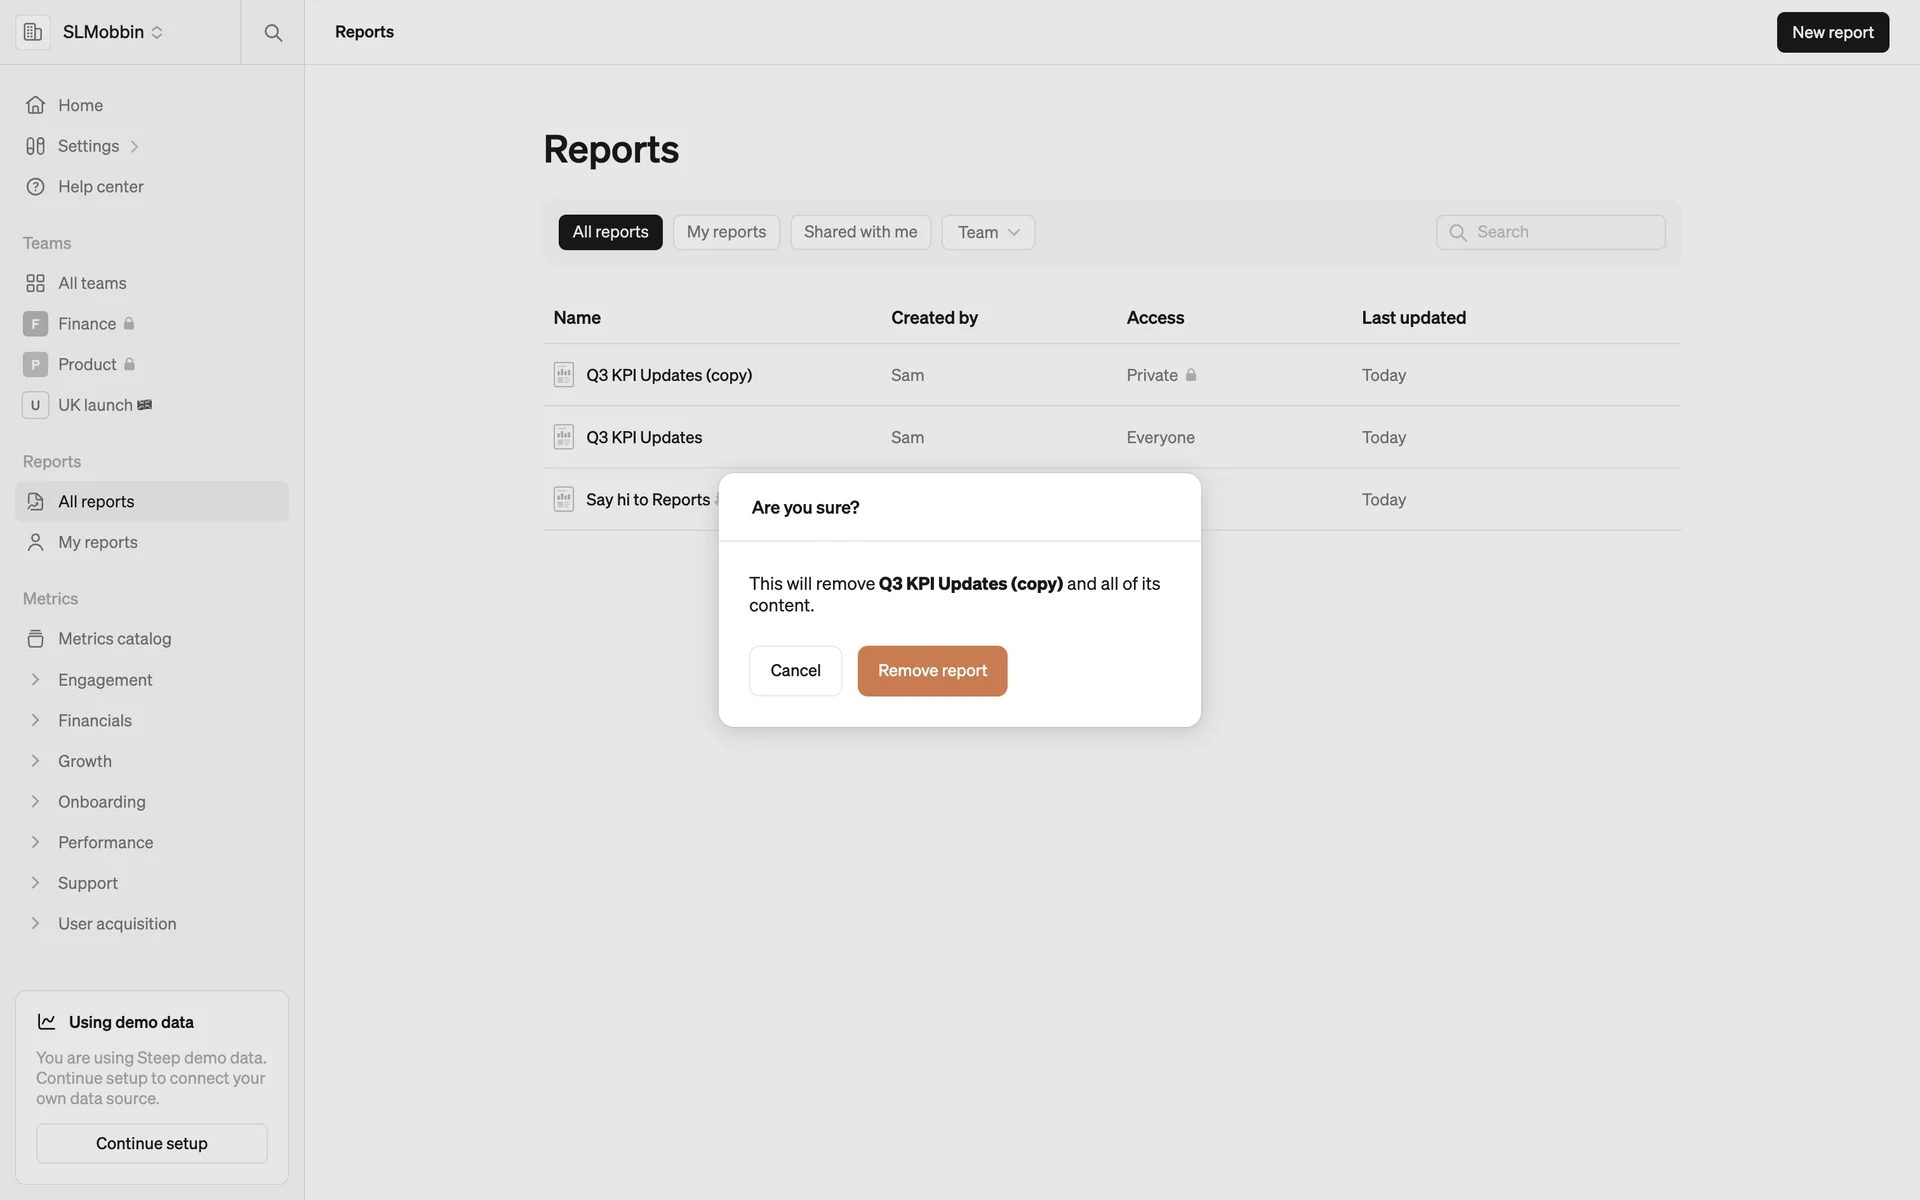This screenshot has width=1920, height=1200.
Task: Confirm with the Remove report button
Action: pos(931,671)
